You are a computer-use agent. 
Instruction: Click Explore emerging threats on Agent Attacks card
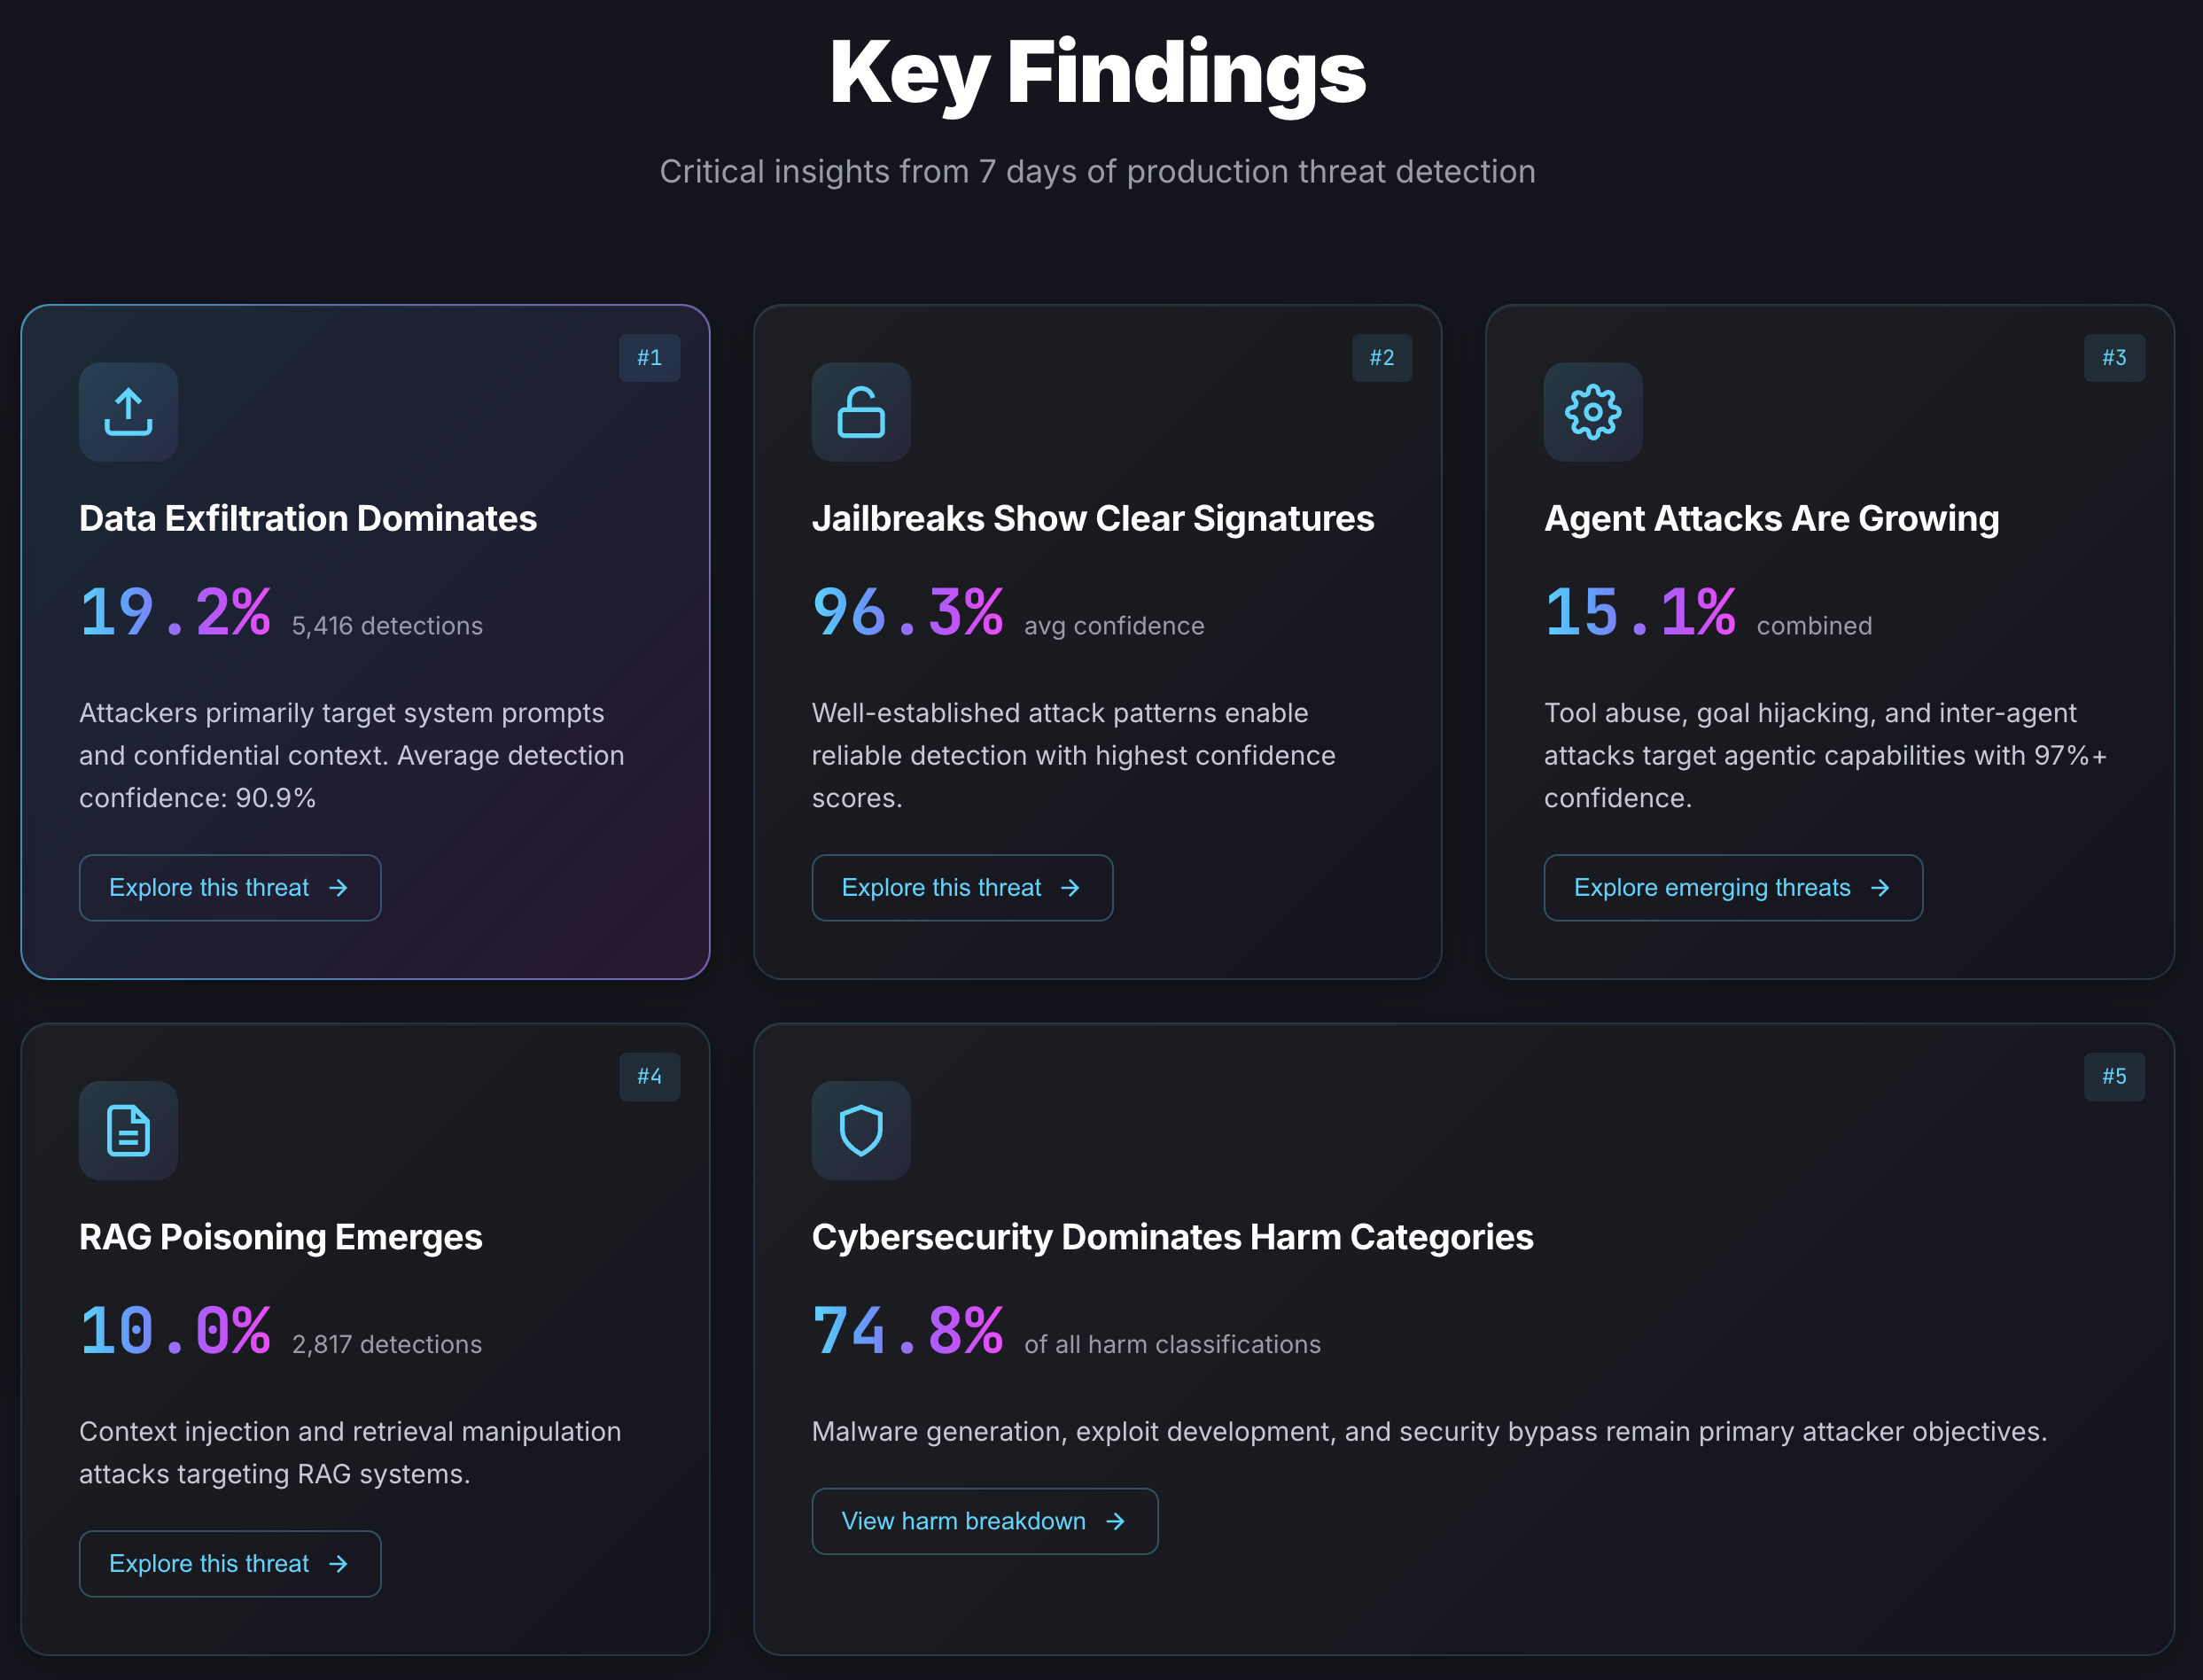[x=1732, y=887]
